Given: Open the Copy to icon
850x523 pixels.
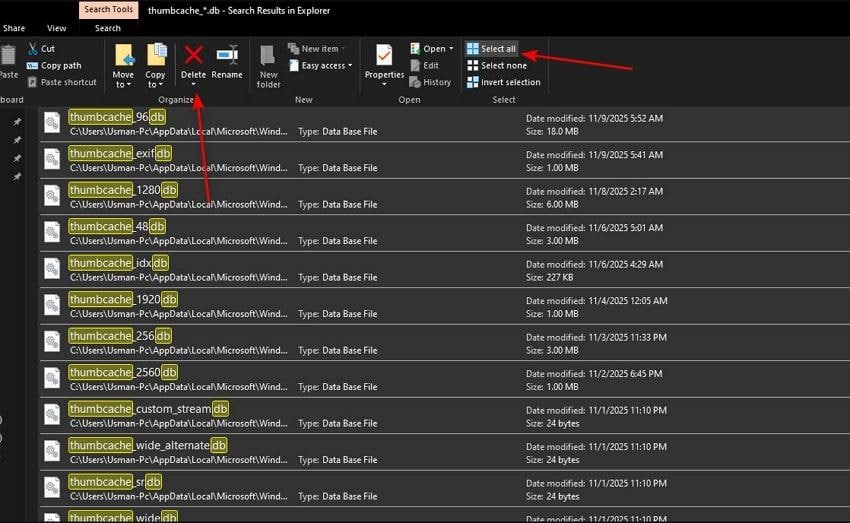Looking at the screenshot, I should [x=156, y=56].
